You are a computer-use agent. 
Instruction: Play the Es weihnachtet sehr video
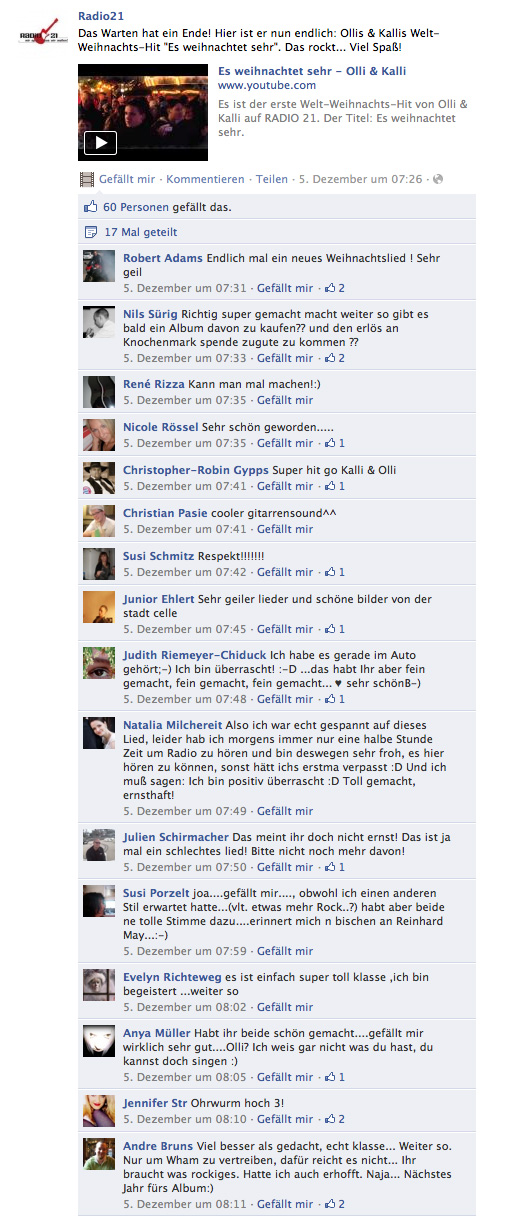pos(100,142)
